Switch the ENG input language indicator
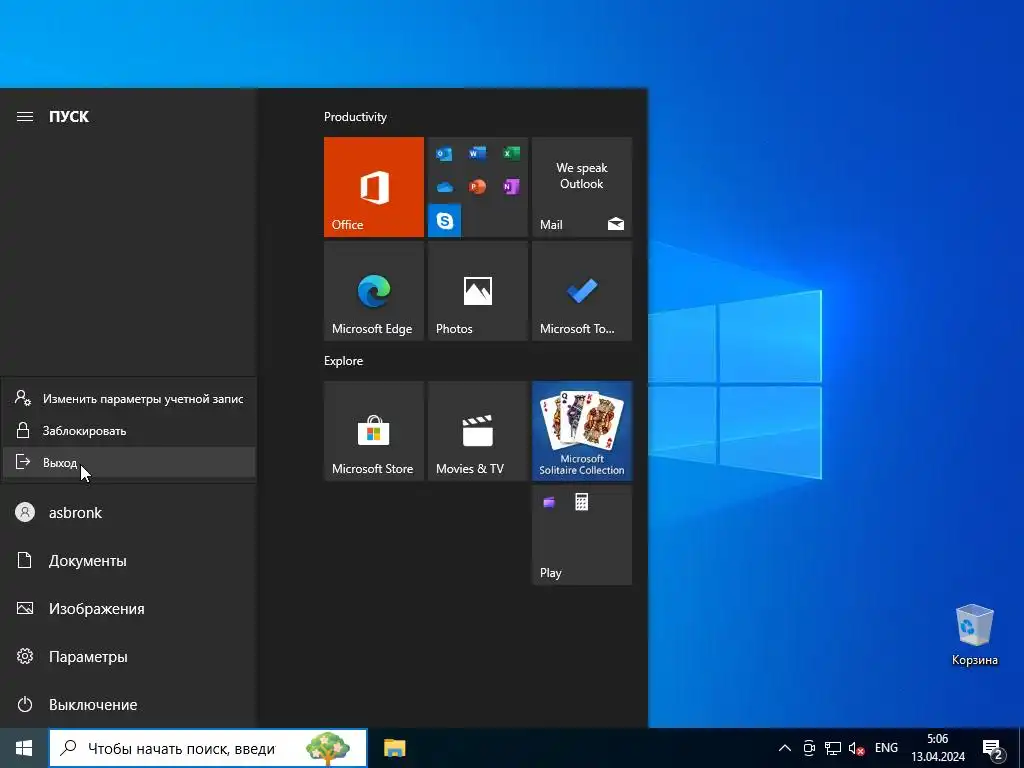This screenshot has width=1024, height=768. 886,748
